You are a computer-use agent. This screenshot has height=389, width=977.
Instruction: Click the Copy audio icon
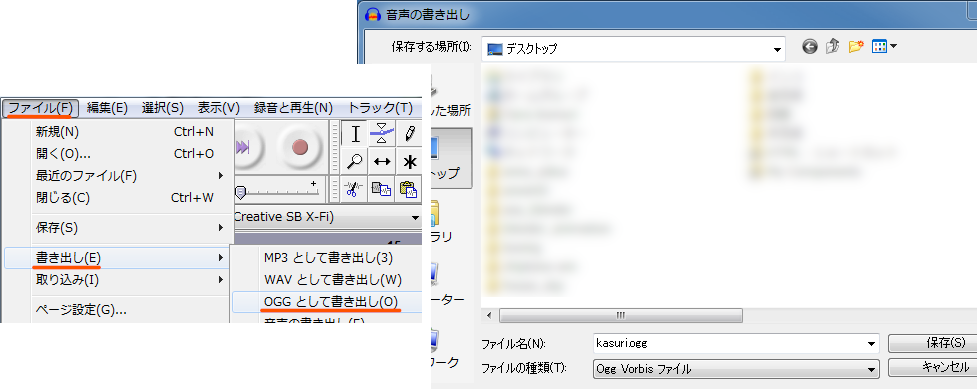[x=382, y=188]
